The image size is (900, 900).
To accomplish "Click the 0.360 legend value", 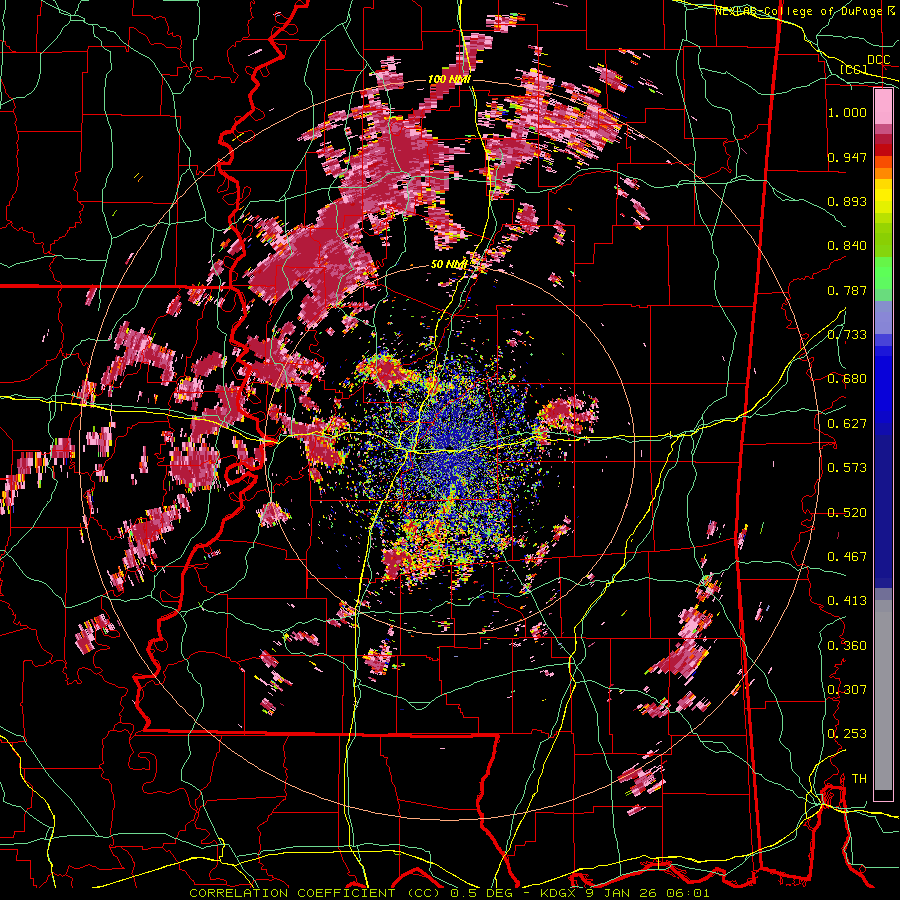I will [x=847, y=646].
